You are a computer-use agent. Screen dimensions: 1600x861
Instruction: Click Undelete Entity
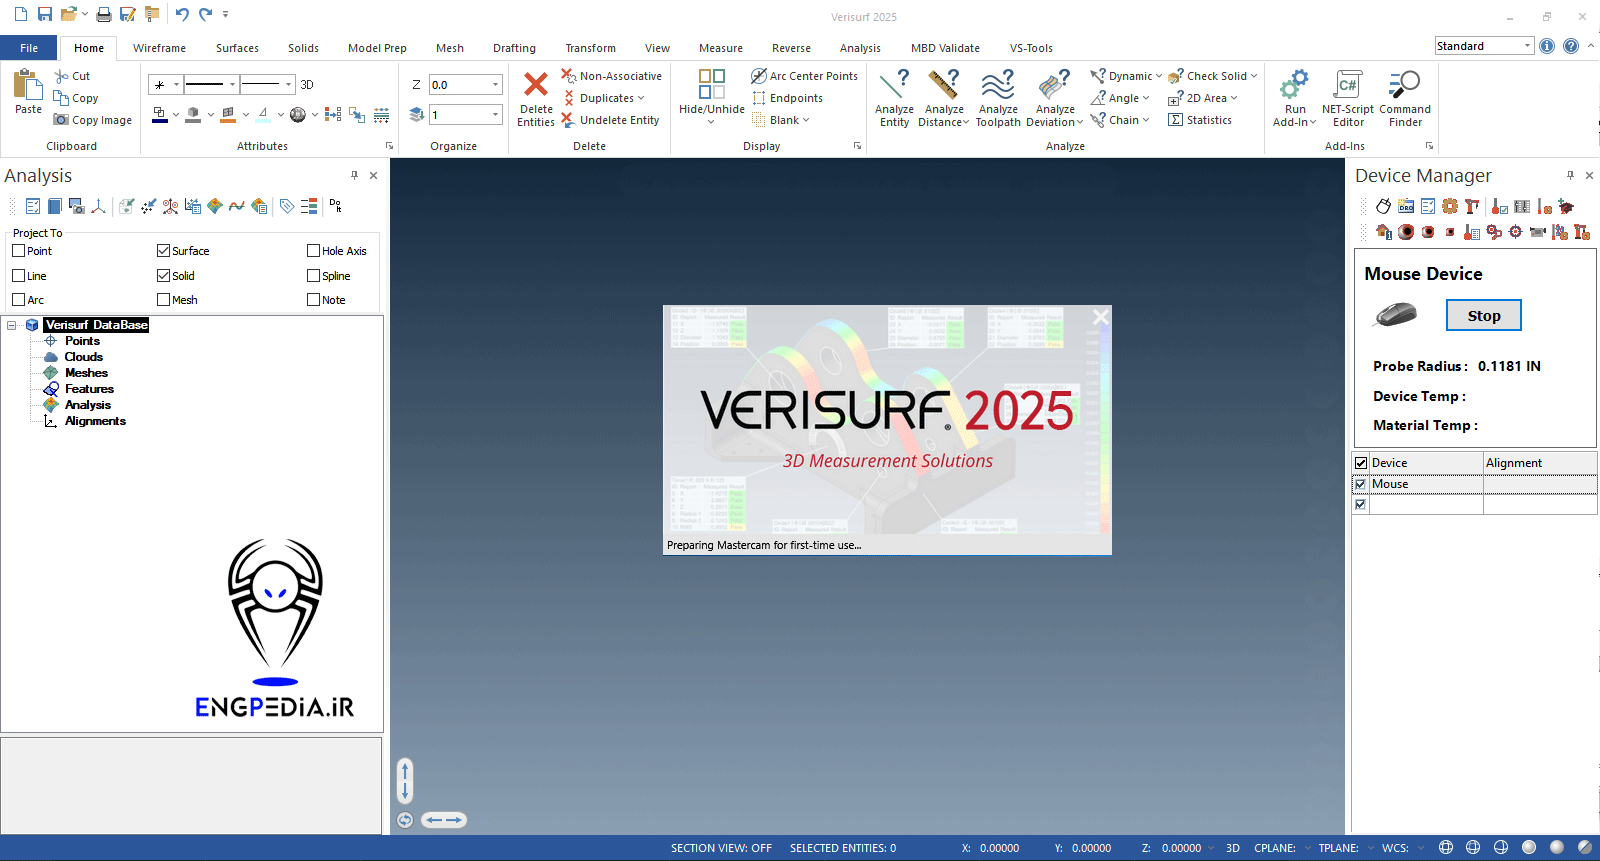point(610,120)
